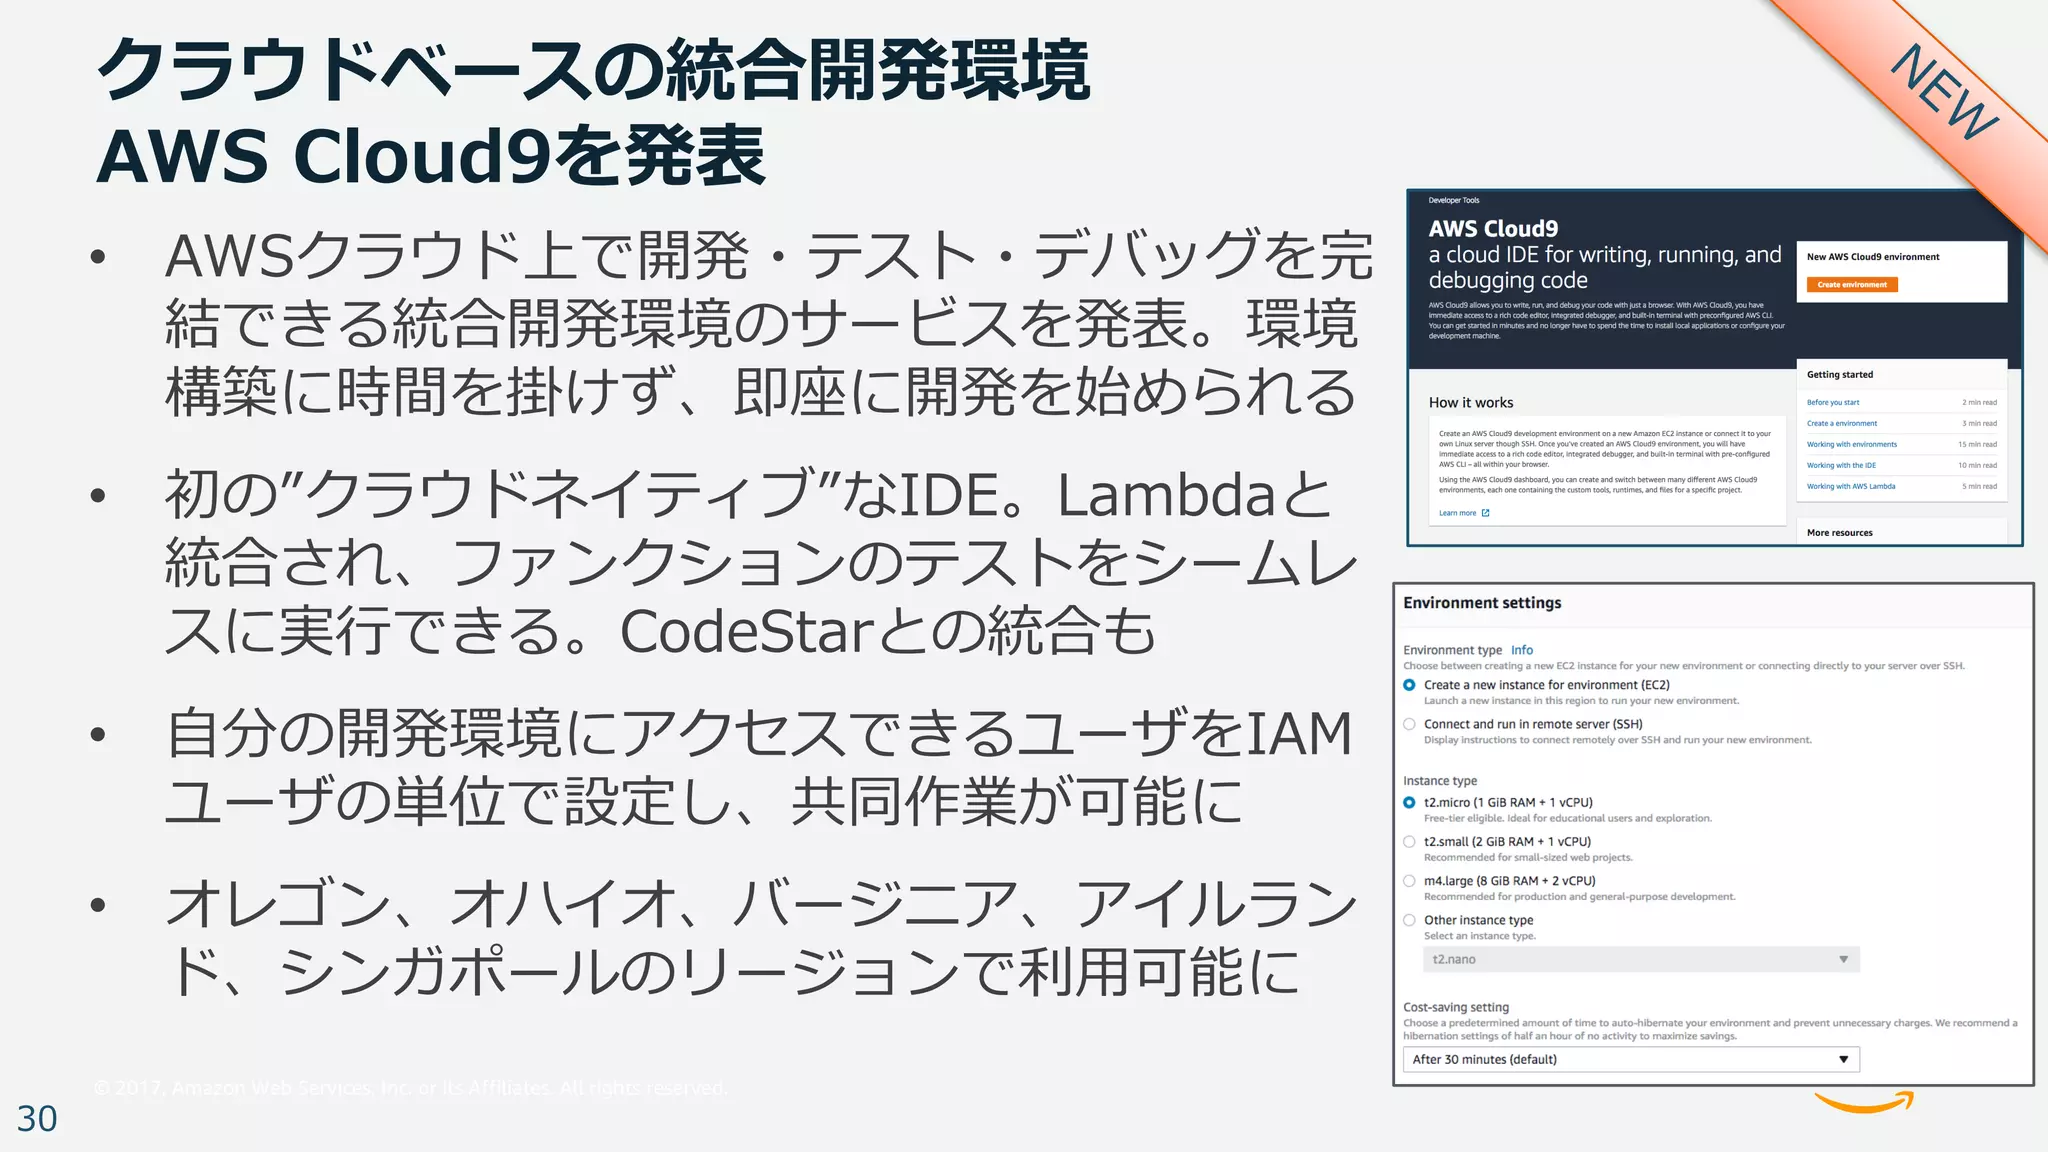Choose the t2.micro instance type

[1409, 802]
